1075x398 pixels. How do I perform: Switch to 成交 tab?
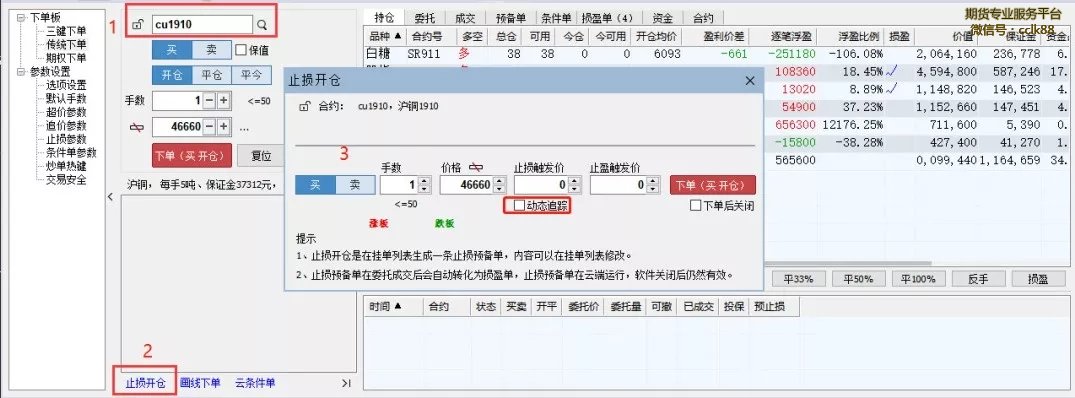coord(466,18)
